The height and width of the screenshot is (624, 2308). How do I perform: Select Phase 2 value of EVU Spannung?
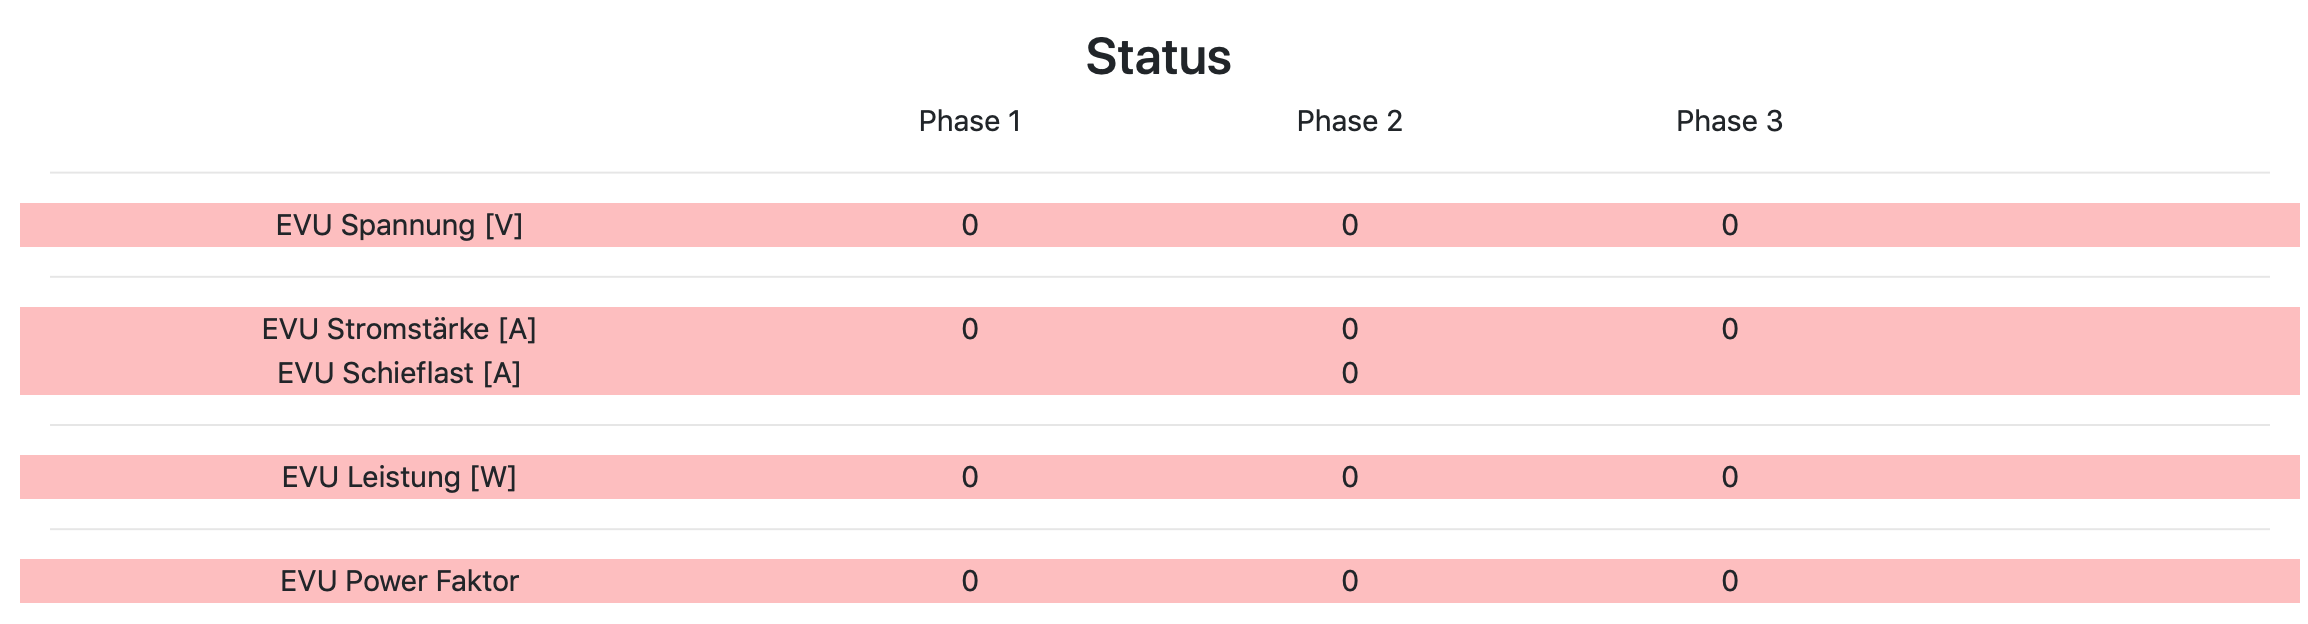click(1349, 225)
